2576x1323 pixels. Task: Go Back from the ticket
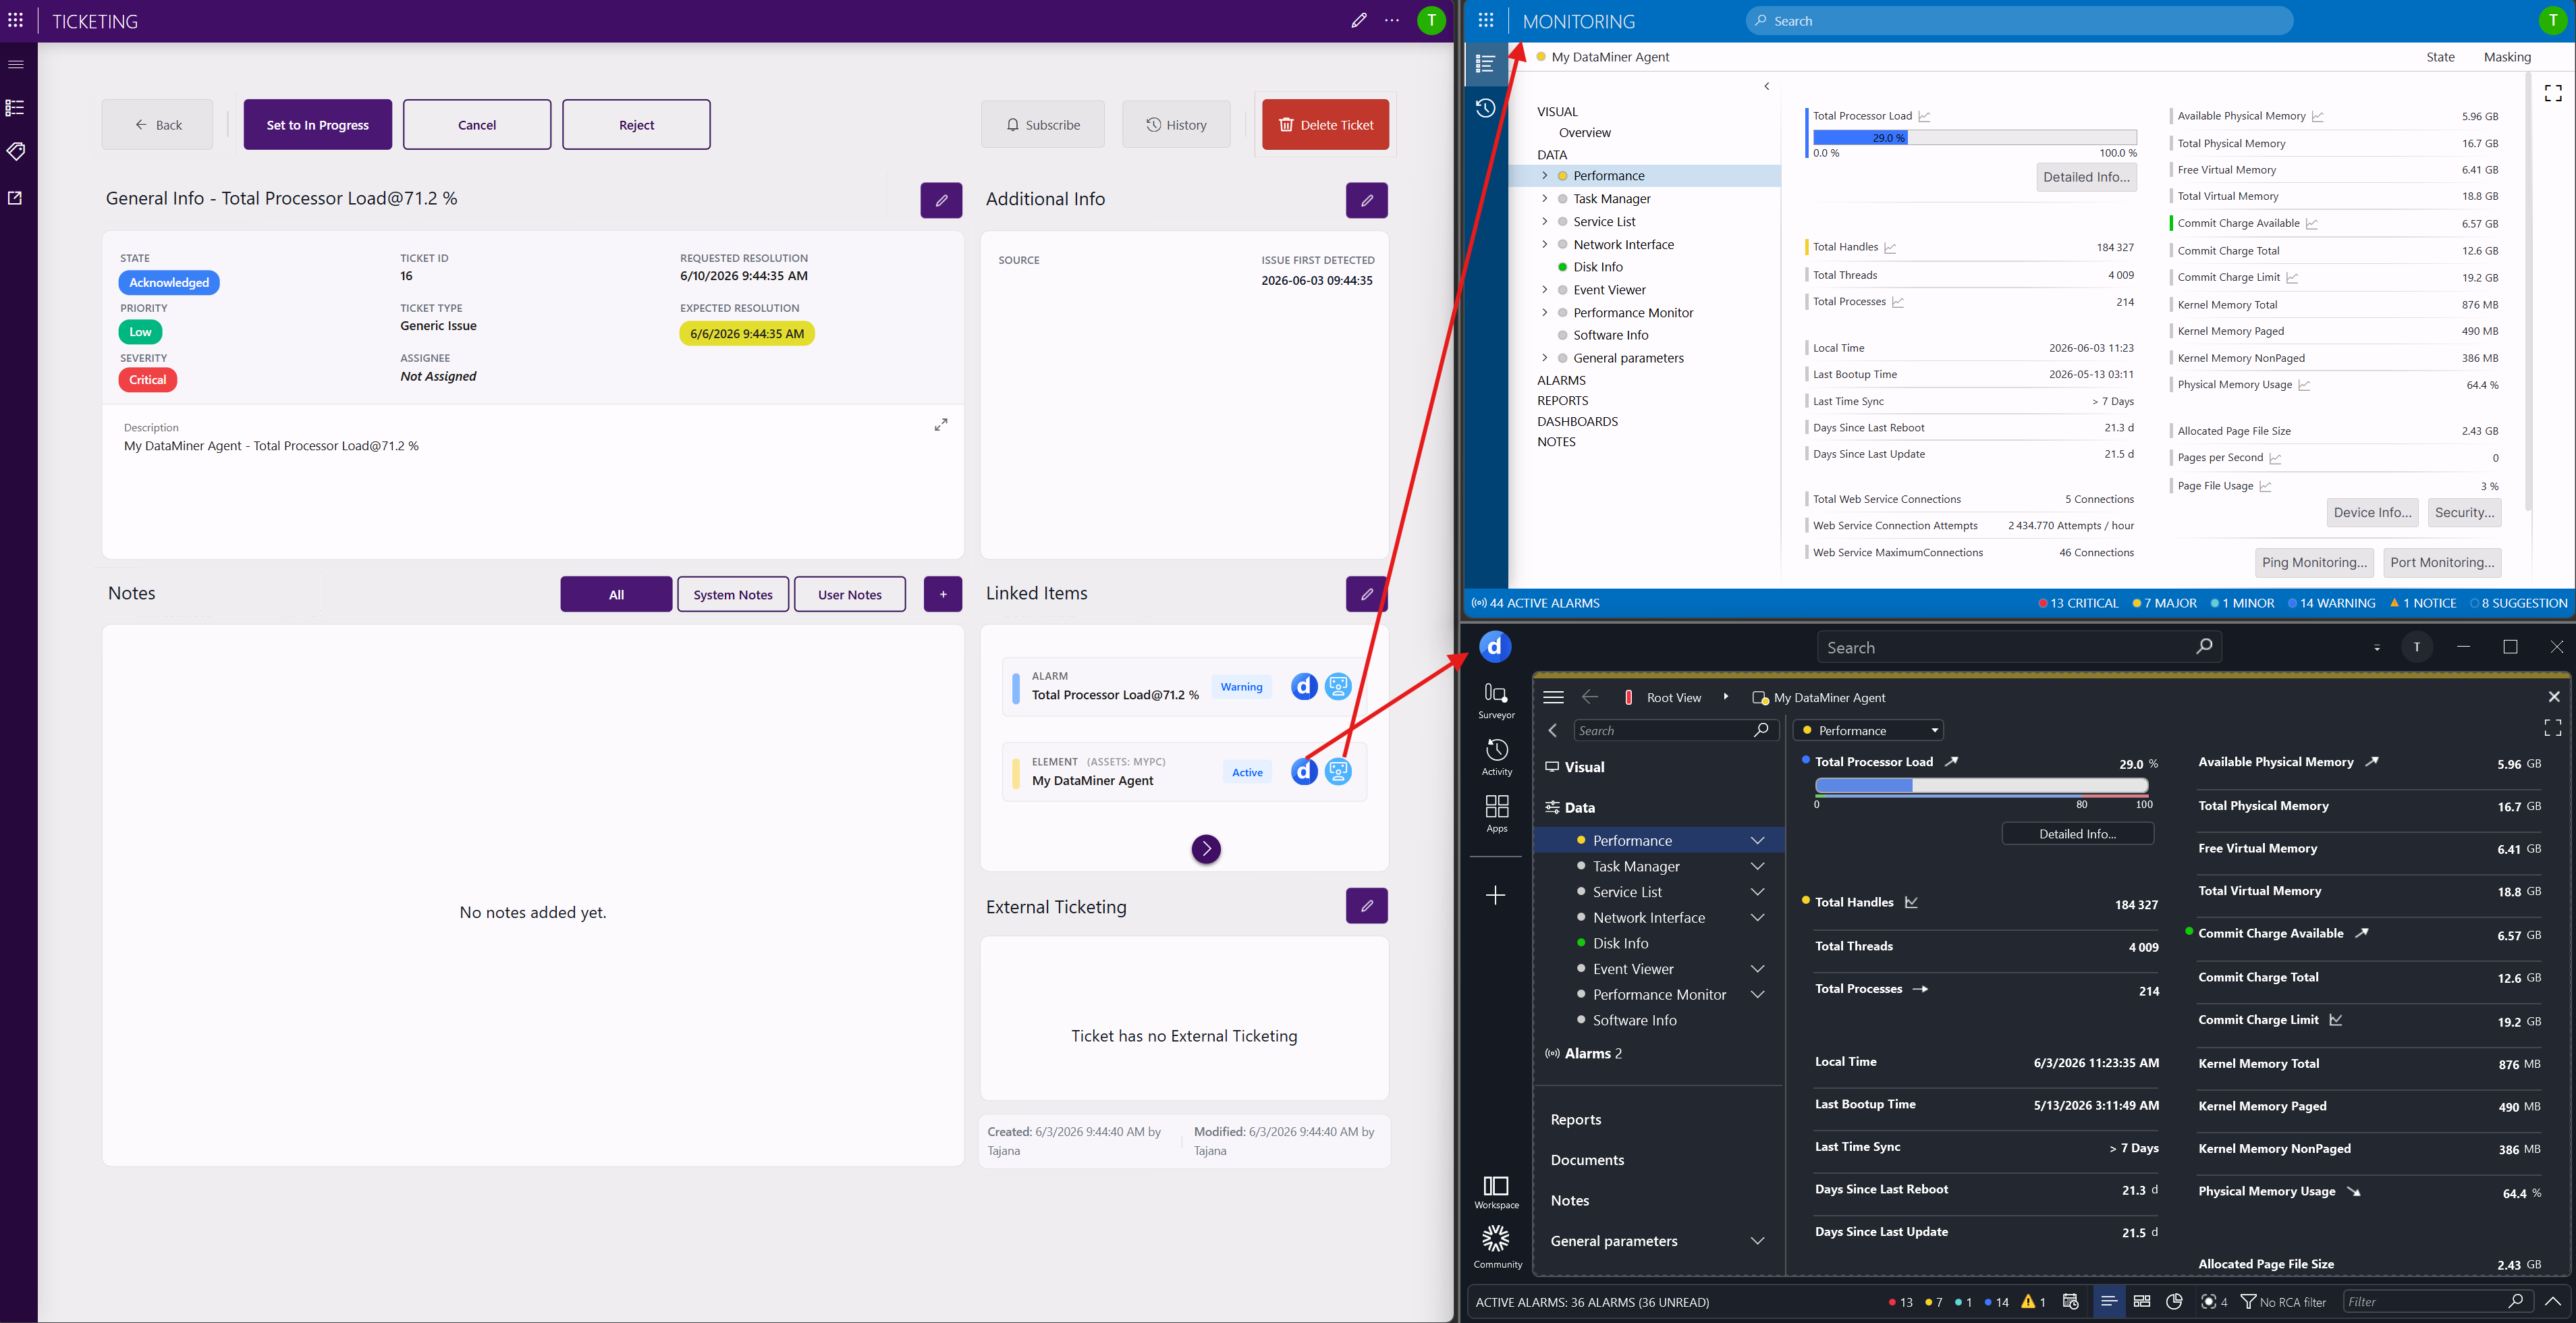(157, 125)
